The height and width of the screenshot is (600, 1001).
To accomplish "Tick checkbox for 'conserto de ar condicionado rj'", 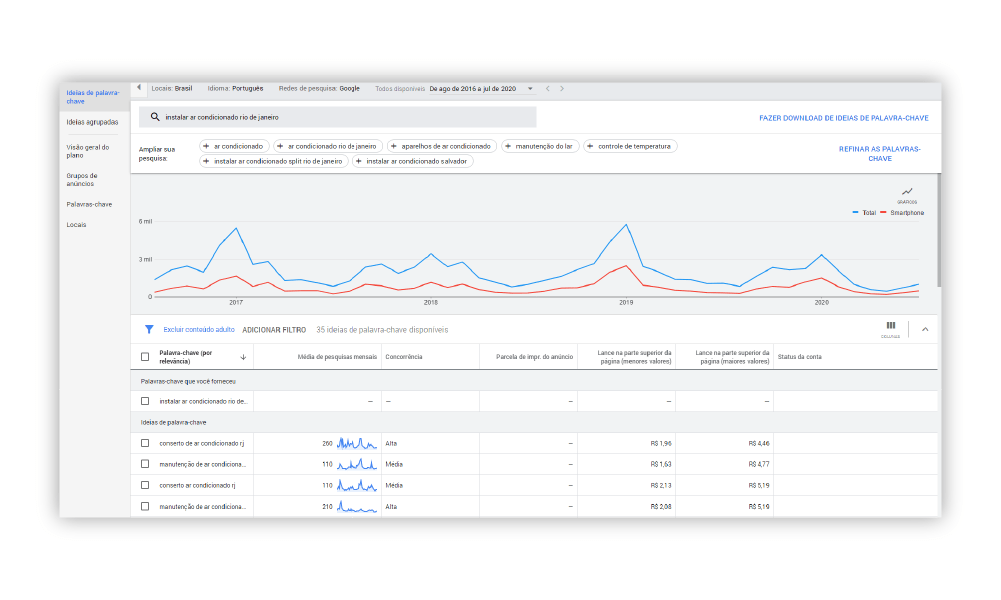I will (x=145, y=443).
